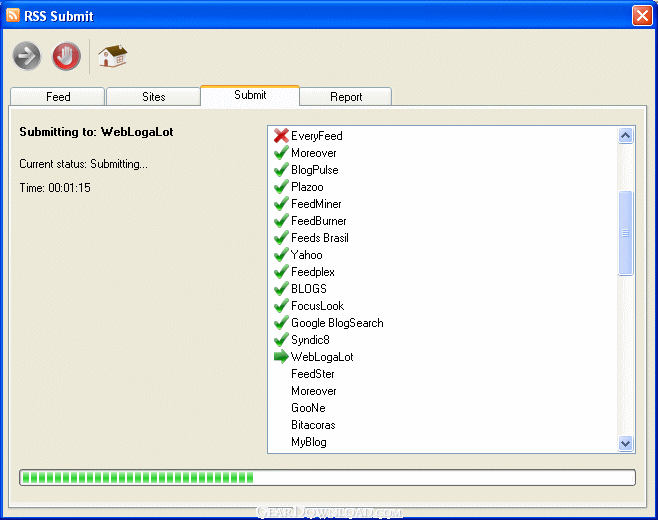This screenshot has height=520, width=658.
Task: Click the green check beside BLOGS
Action: (281, 289)
